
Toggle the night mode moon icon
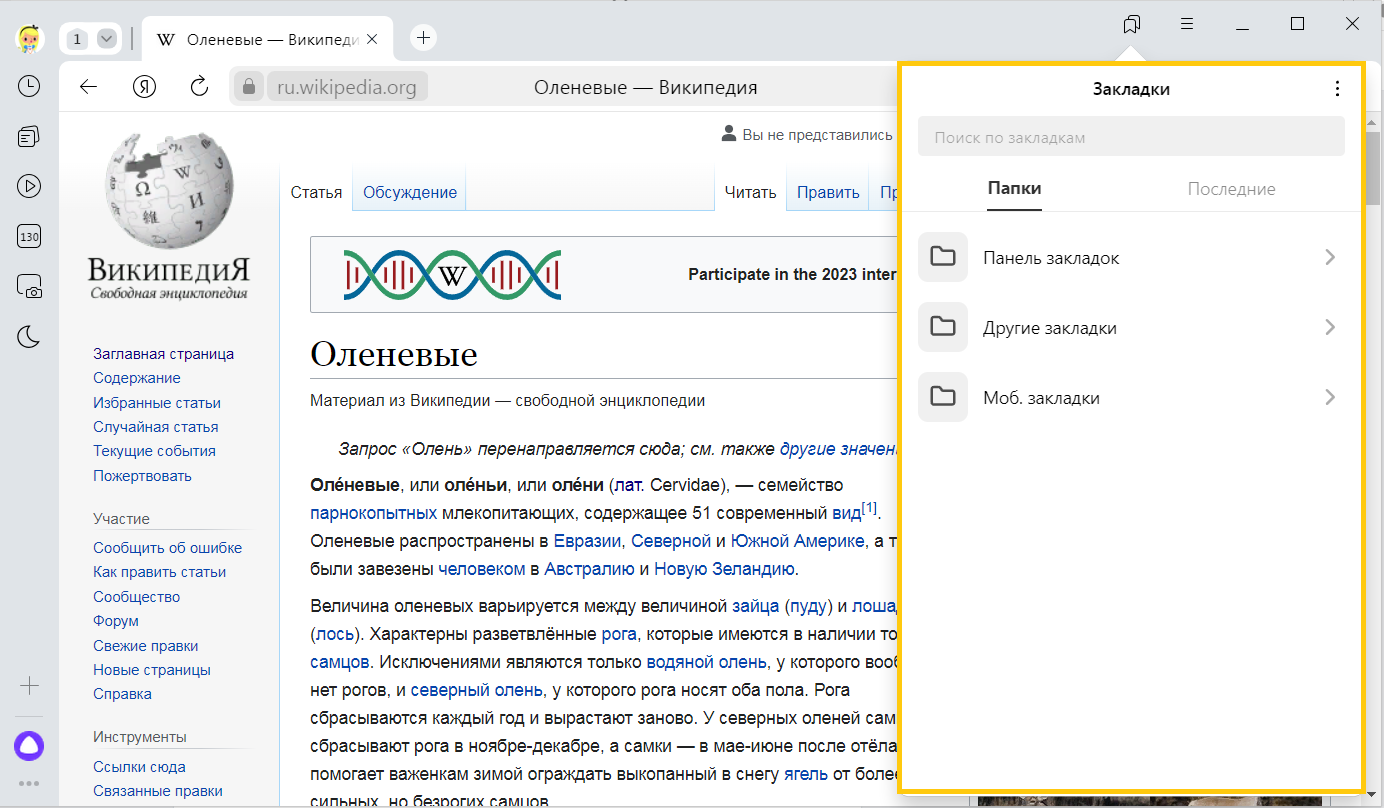pyautogui.click(x=29, y=337)
